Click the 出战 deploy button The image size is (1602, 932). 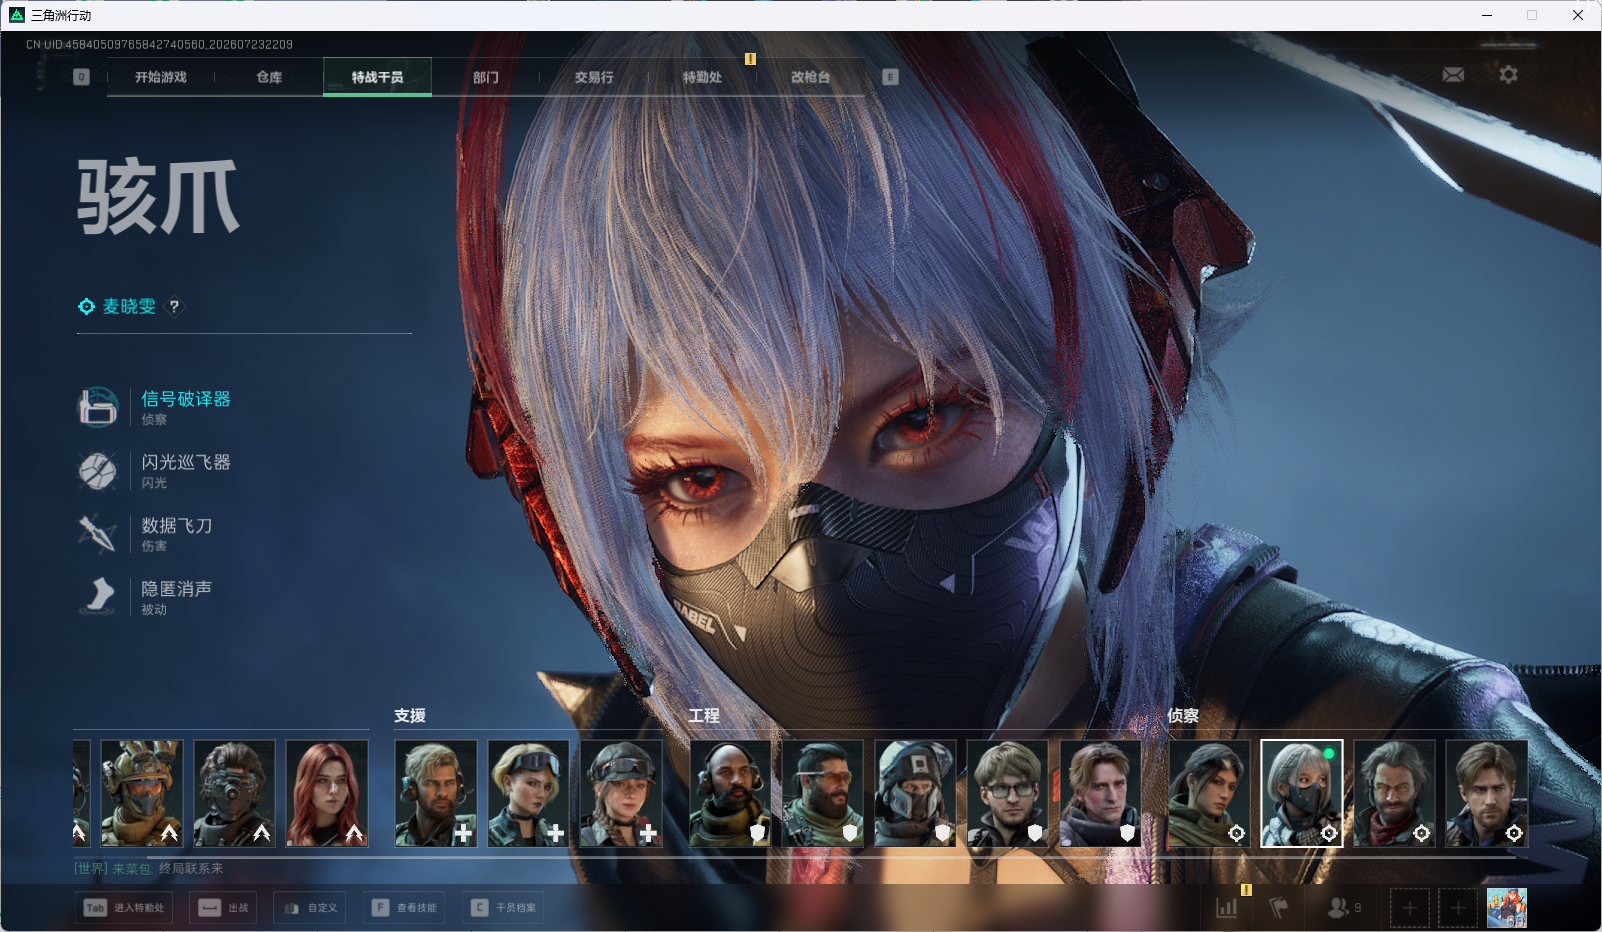point(224,908)
